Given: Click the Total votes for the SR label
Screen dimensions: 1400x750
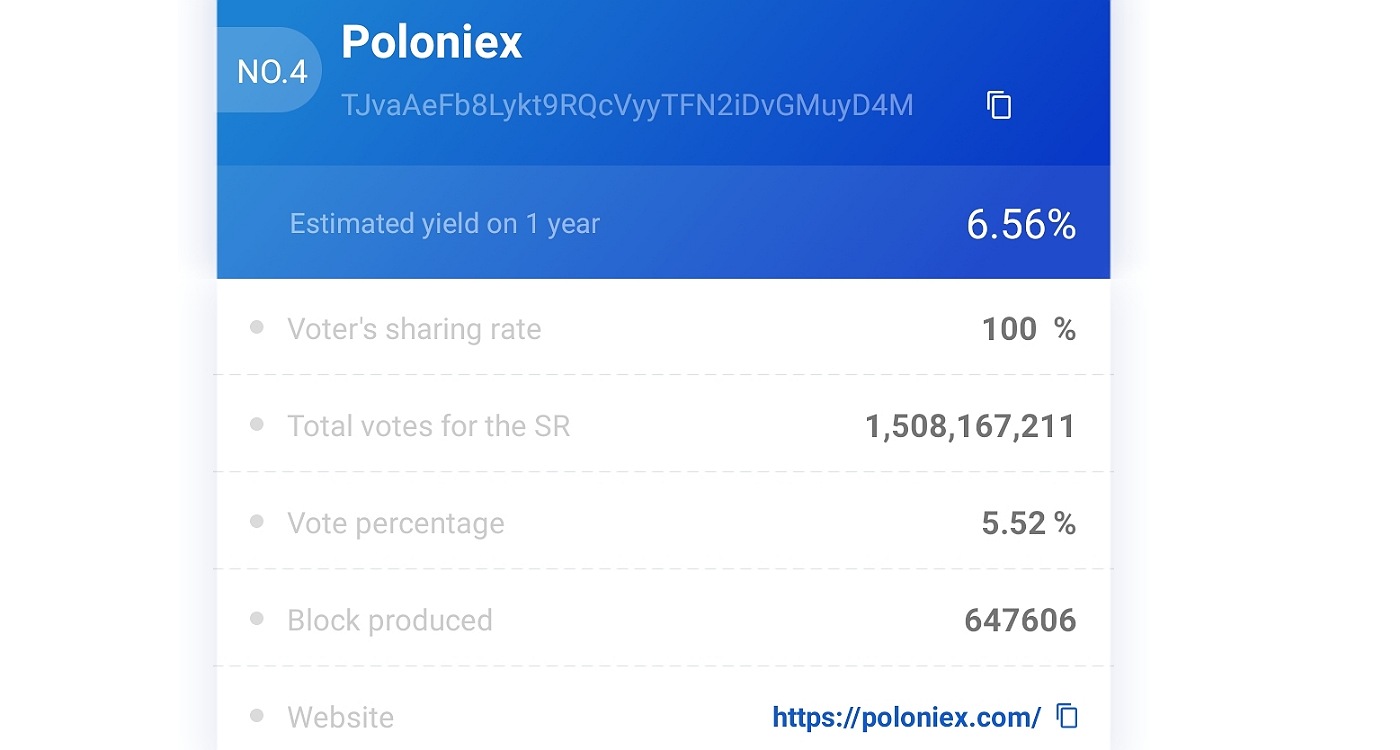Looking at the screenshot, I should [429, 426].
